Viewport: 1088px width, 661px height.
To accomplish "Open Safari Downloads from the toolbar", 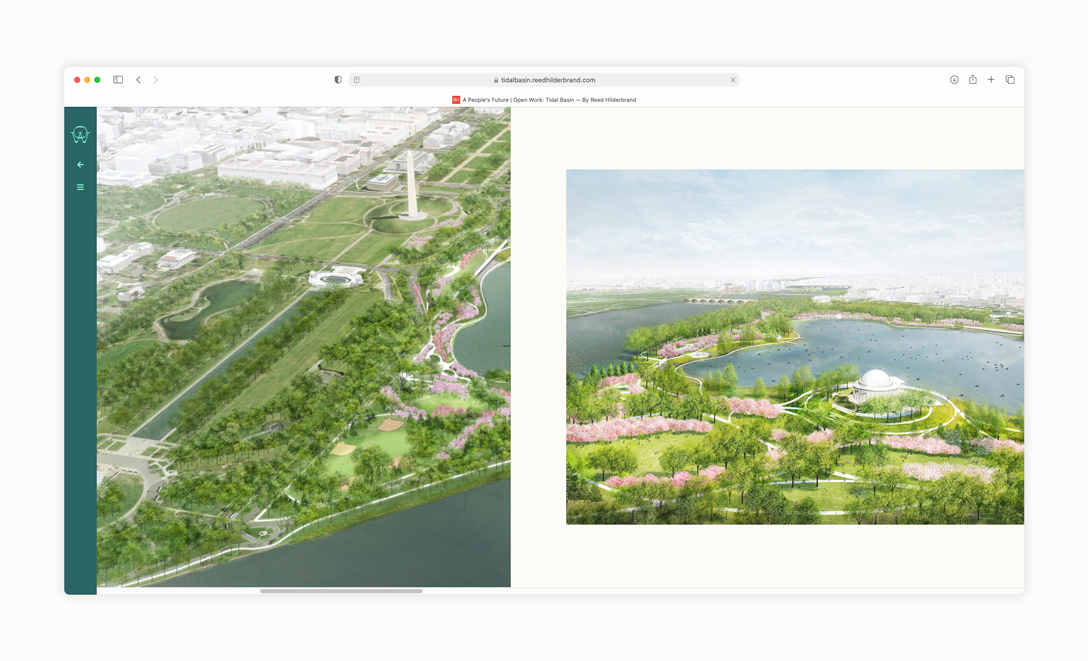I will (954, 79).
